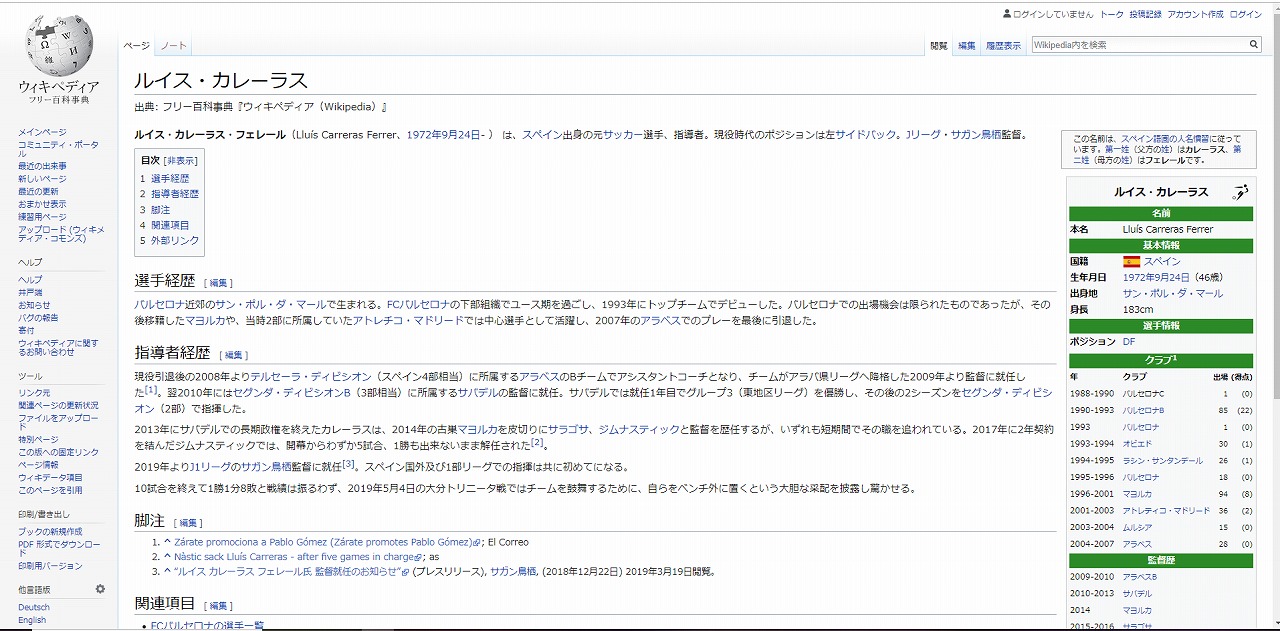Switch to the ノート tab
The image size is (1280, 631).
173,46
